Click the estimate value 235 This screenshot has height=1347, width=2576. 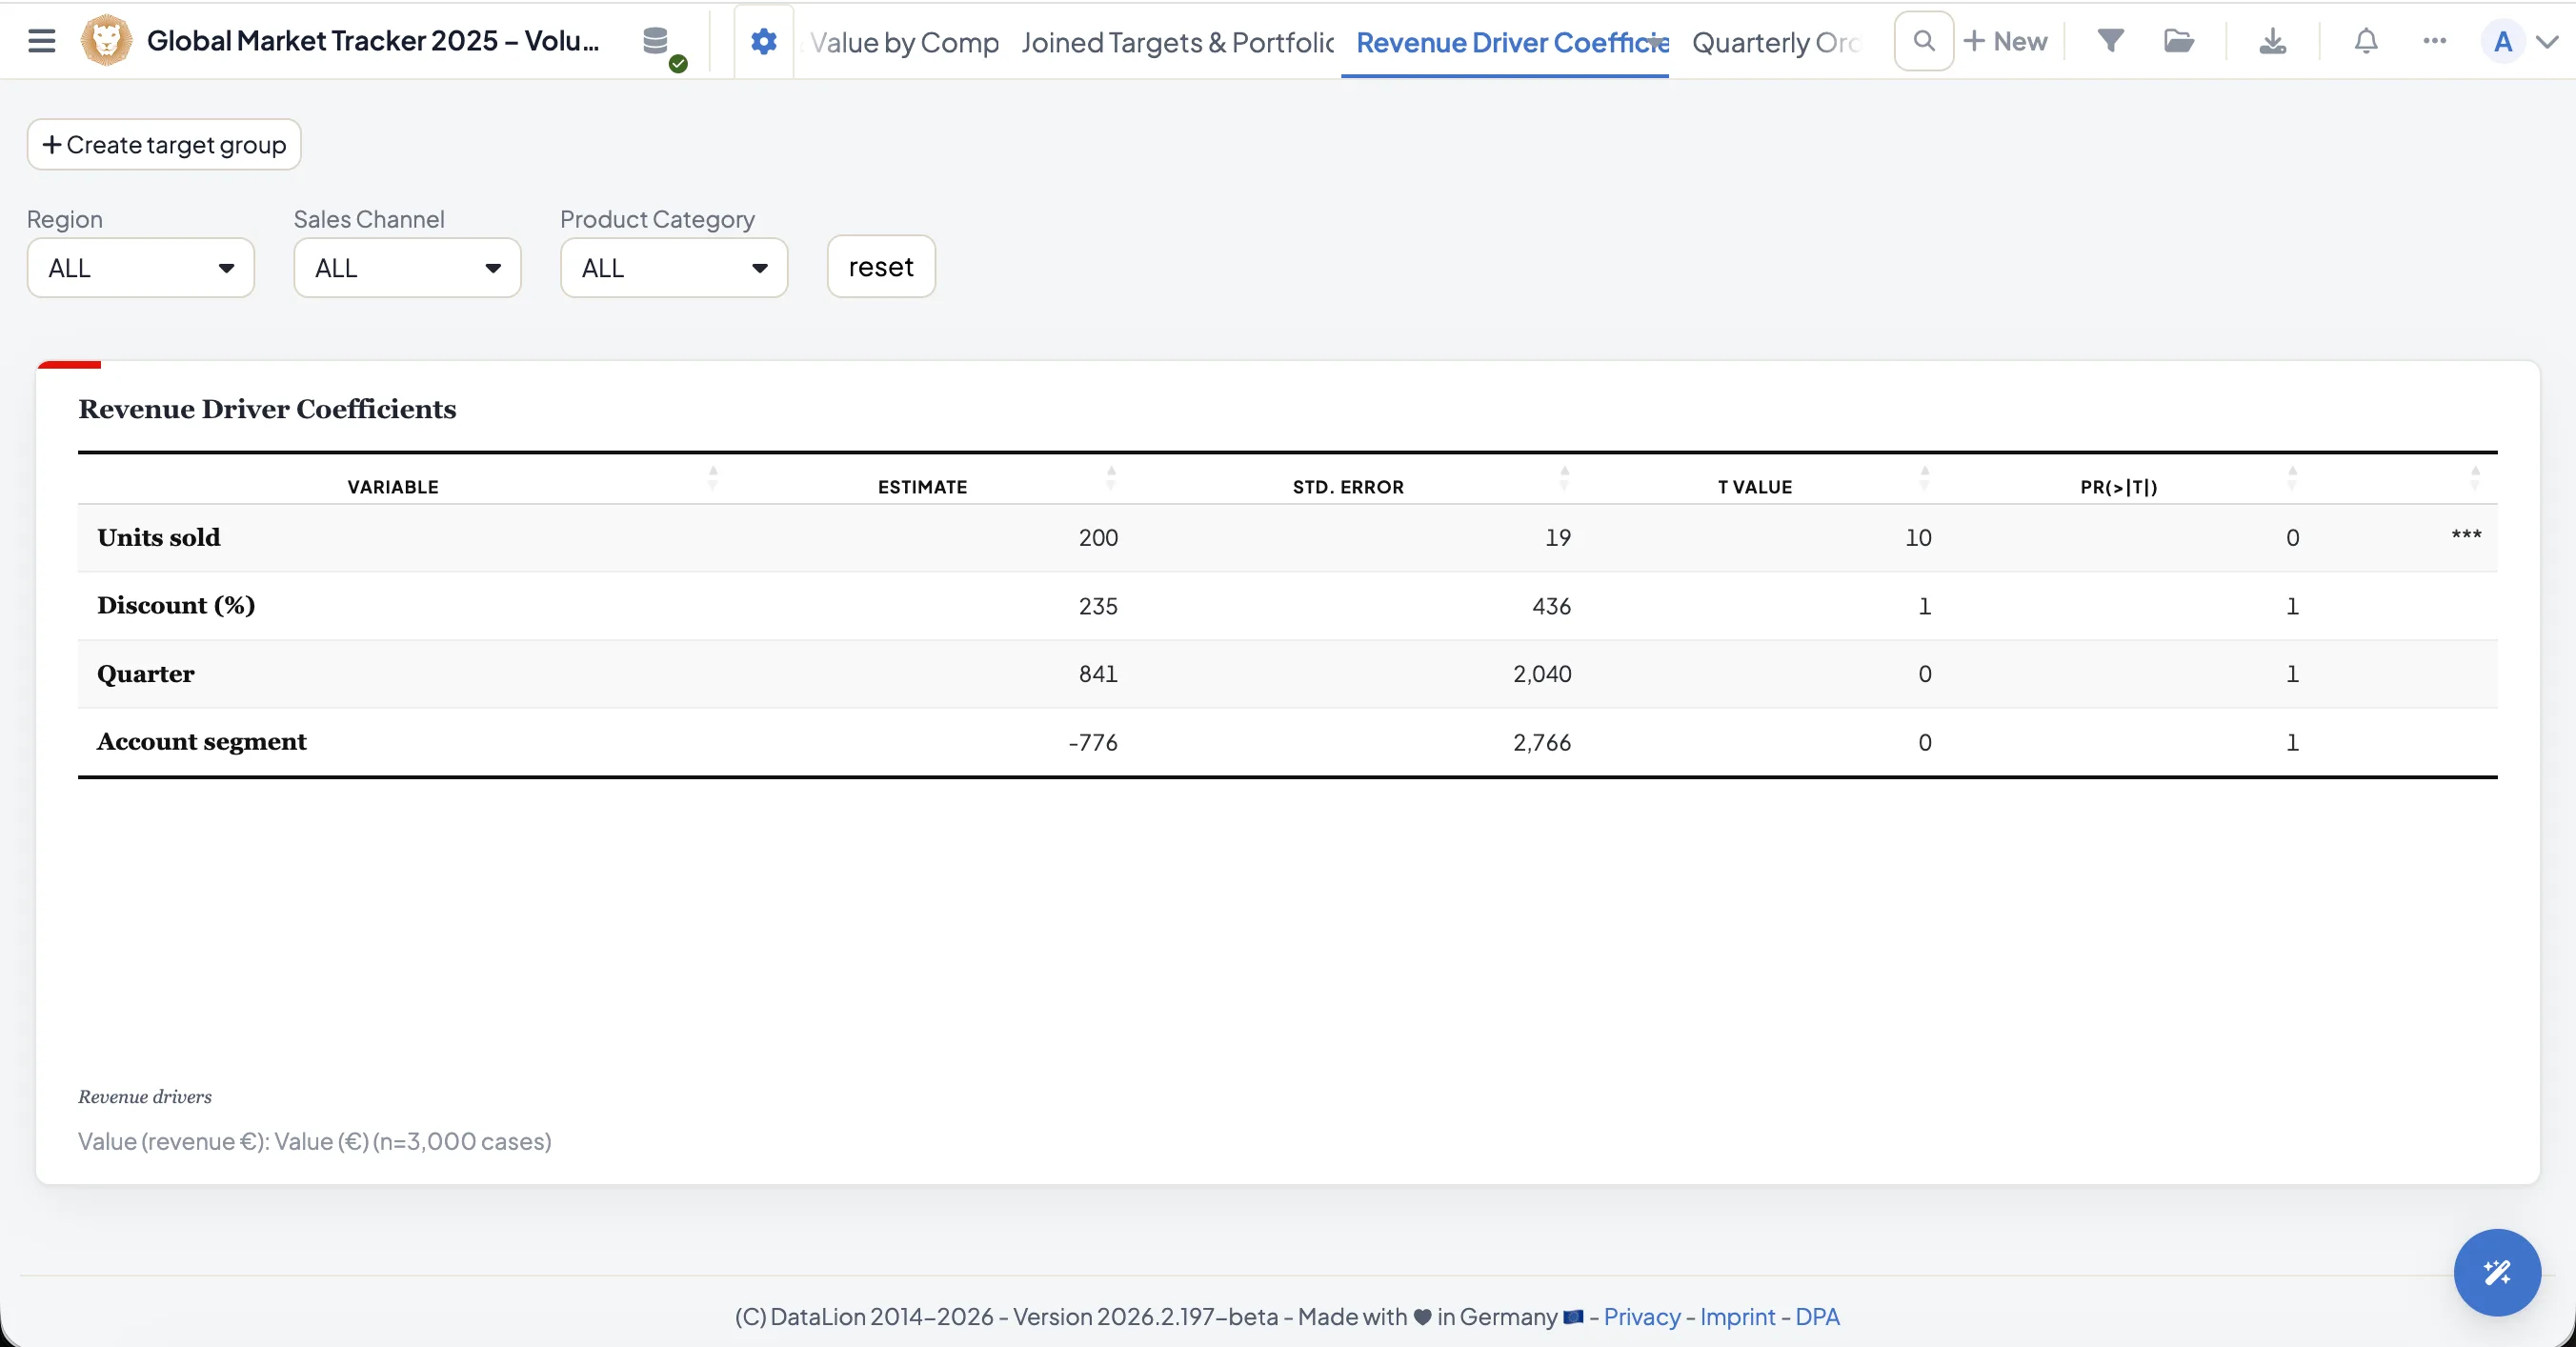1098,605
